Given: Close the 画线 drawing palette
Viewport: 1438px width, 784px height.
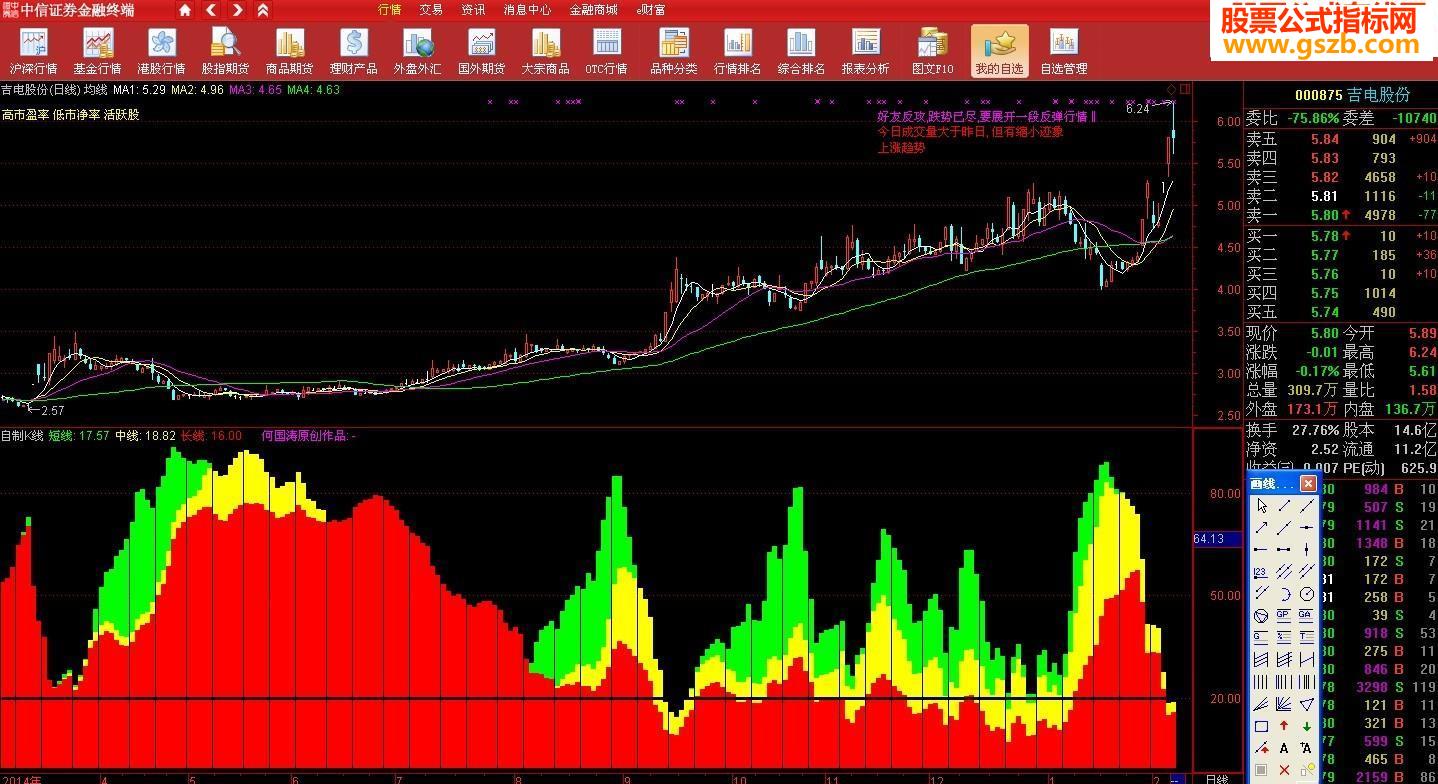Looking at the screenshot, I should (x=1308, y=484).
